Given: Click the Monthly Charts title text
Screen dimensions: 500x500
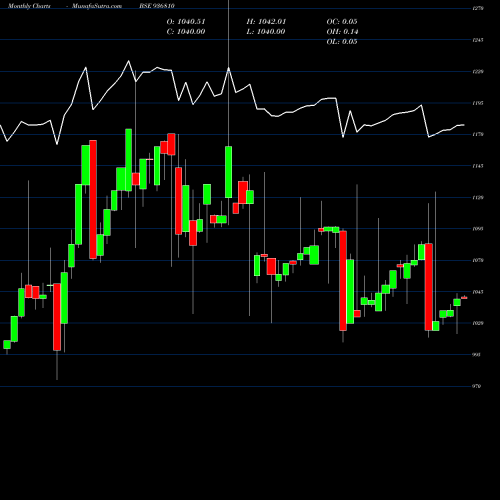Looking at the screenshot, I should coord(29,6).
